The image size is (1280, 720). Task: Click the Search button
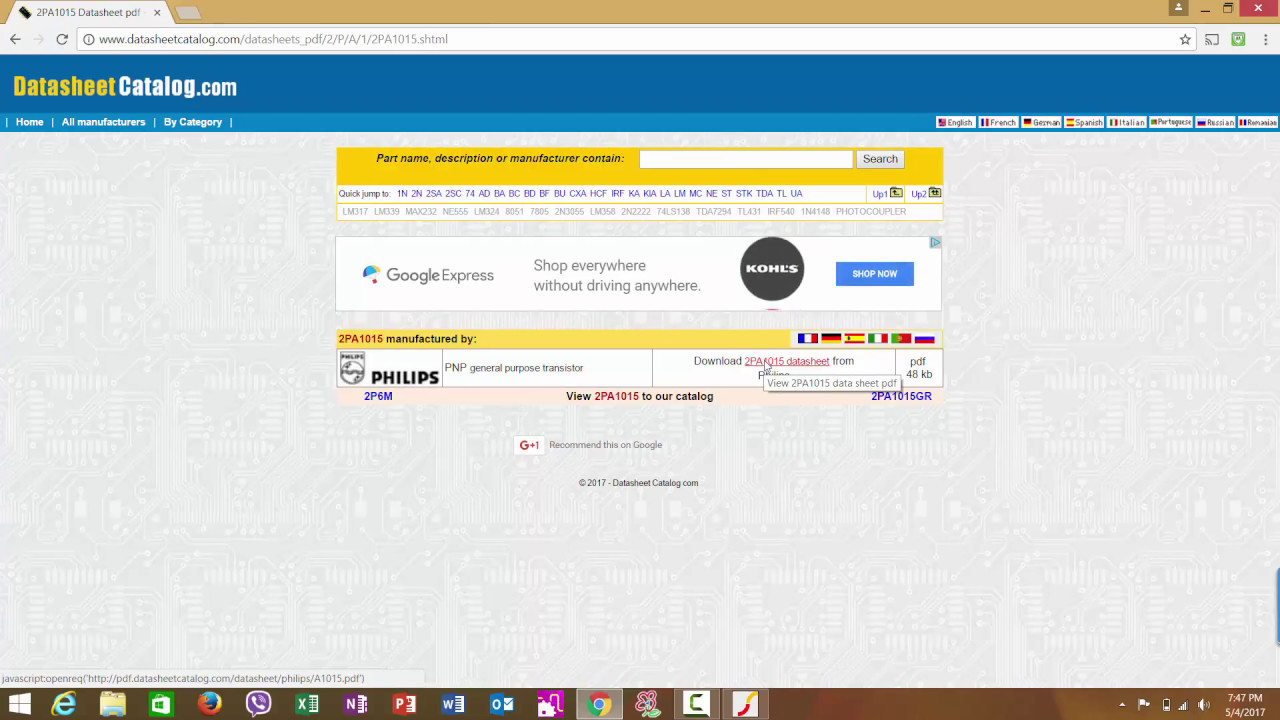tap(880, 159)
